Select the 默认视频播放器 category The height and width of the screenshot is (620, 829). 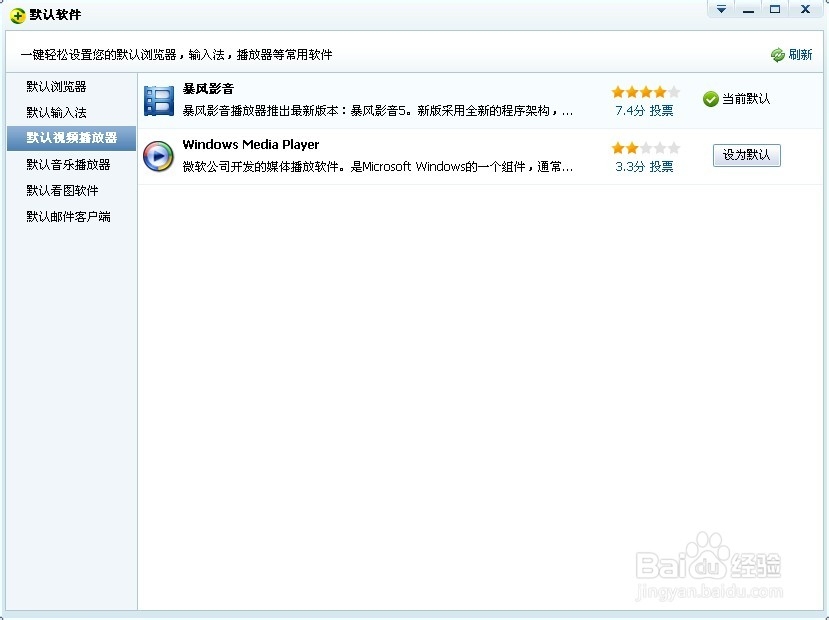pyautogui.click(x=71, y=138)
